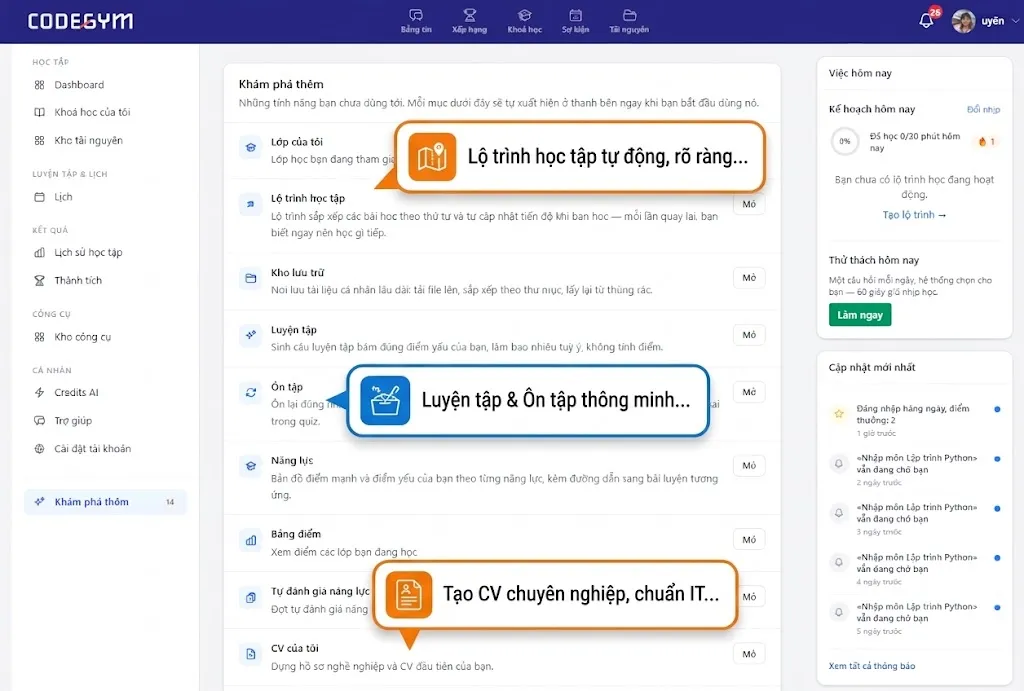Open the notification bell icon
Screen dimensions: 1024x691
point(926,21)
